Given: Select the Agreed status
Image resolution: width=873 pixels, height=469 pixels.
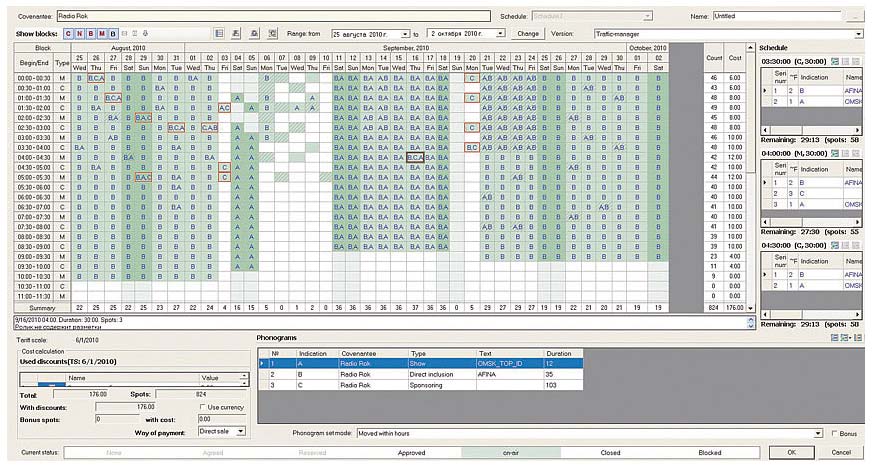Looking at the screenshot, I should coord(213,453).
